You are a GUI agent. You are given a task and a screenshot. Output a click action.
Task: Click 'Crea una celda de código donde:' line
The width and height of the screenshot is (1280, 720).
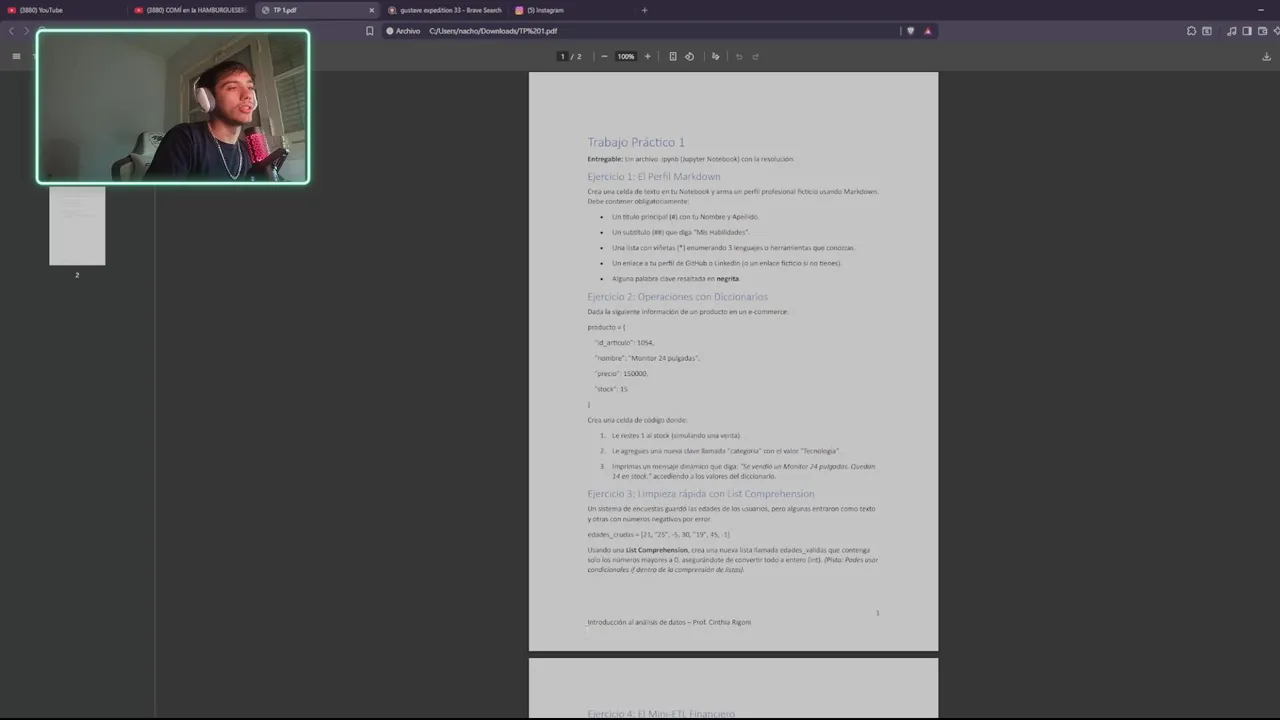[637, 420]
